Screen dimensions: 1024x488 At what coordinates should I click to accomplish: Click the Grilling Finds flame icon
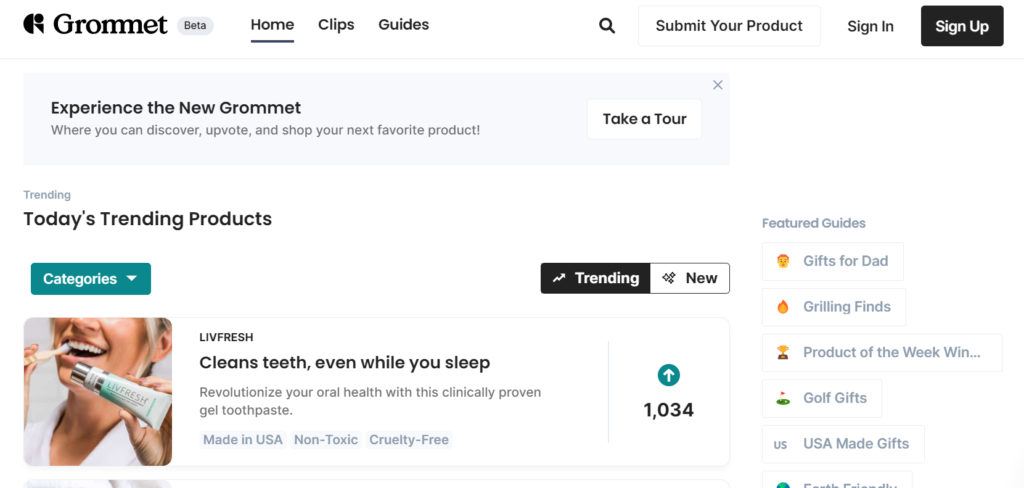coord(783,307)
